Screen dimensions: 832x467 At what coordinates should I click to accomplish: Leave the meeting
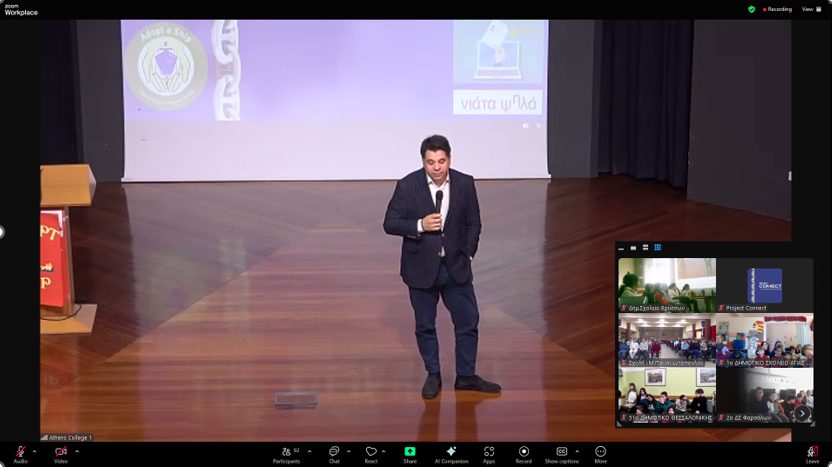[x=812, y=452]
